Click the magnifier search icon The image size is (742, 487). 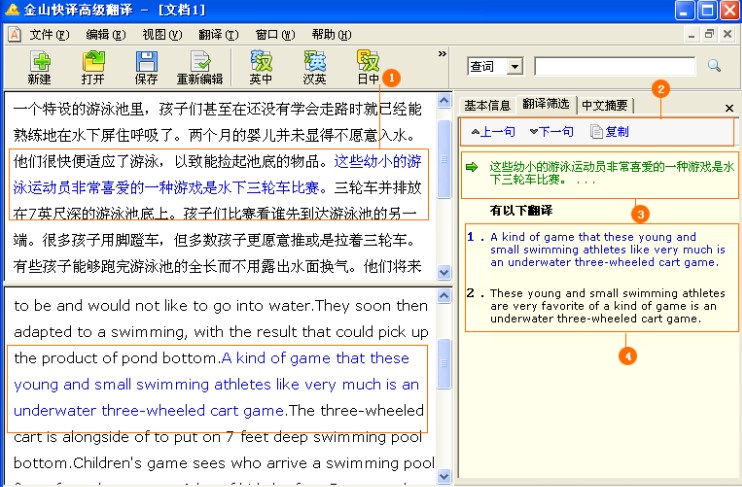pyautogui.click(x=714, y=66)
